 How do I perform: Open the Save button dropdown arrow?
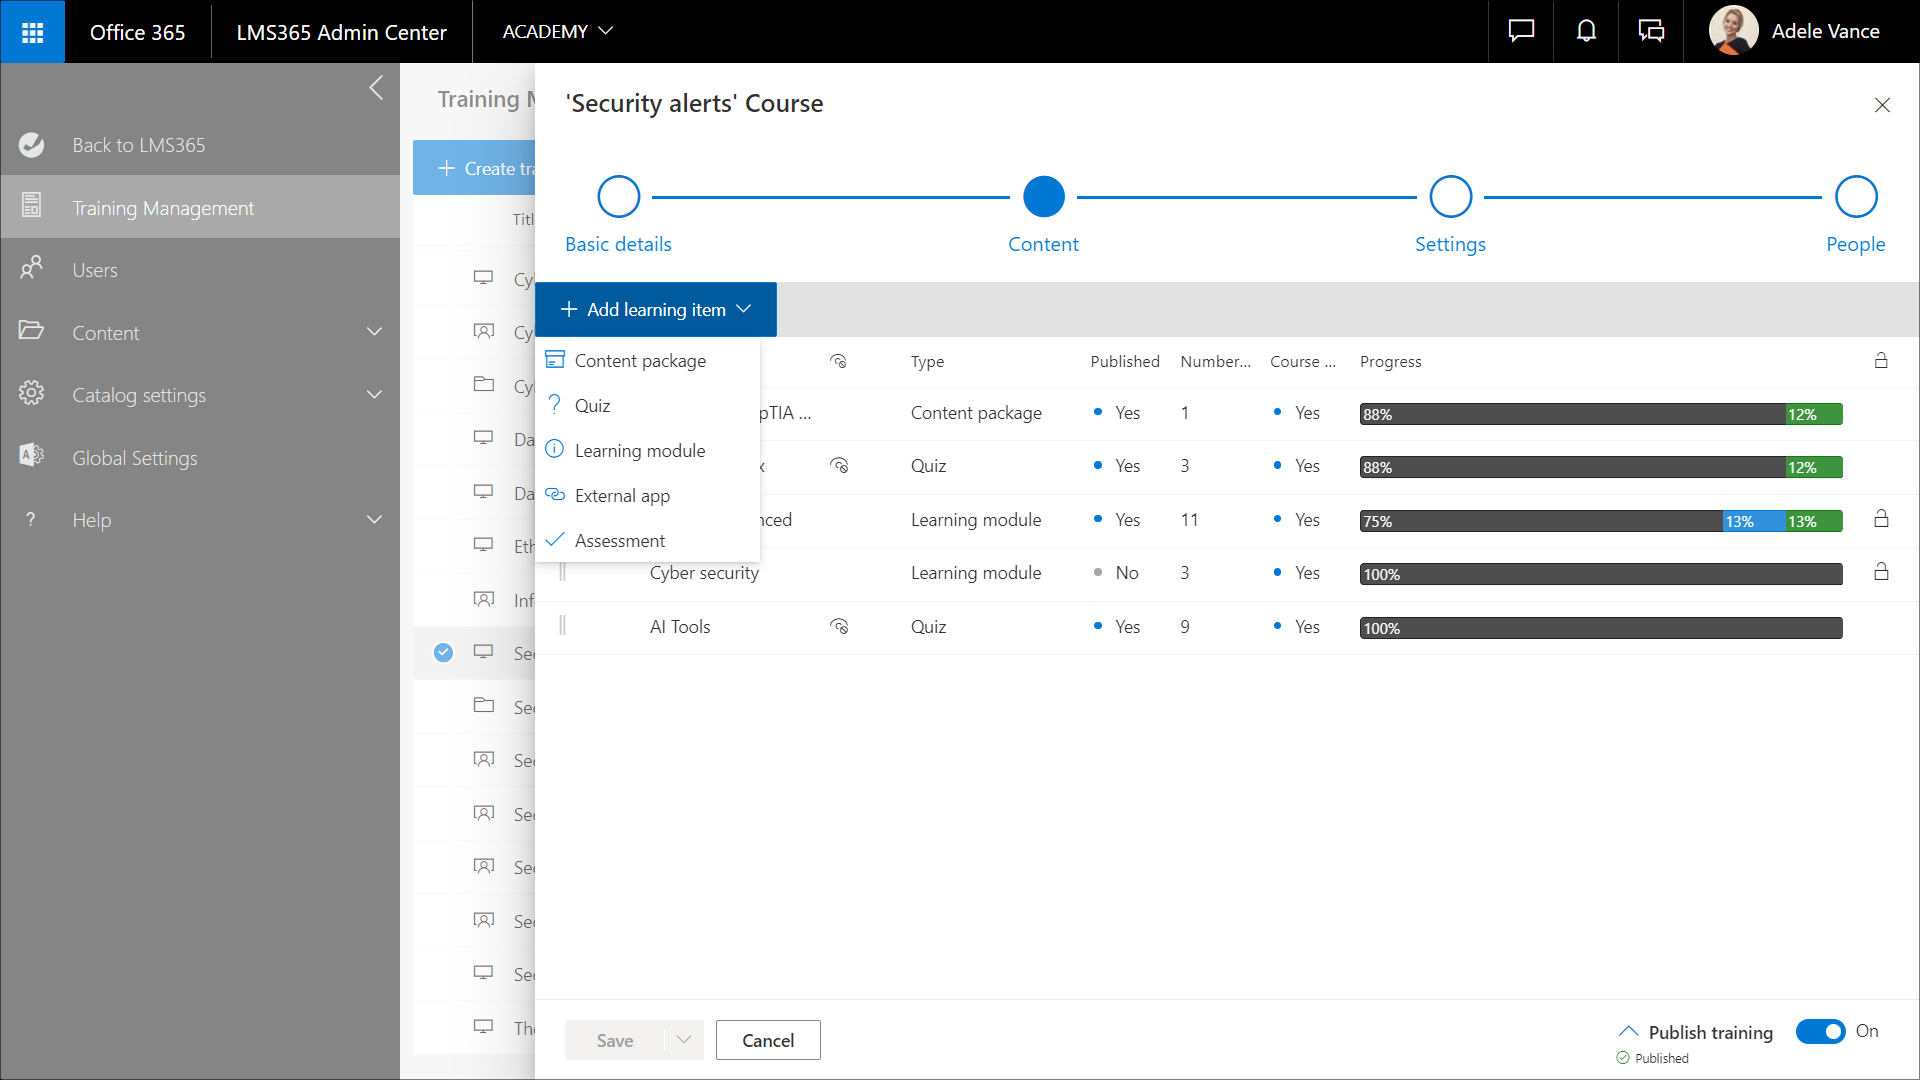[x=684, y=1040]
